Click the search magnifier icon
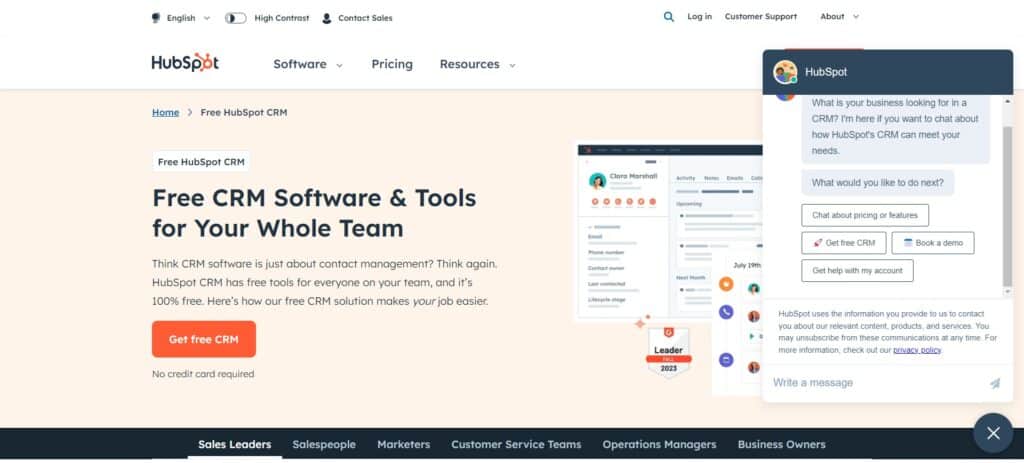Viewport: 1024px width, 463px height. (668, 17)
